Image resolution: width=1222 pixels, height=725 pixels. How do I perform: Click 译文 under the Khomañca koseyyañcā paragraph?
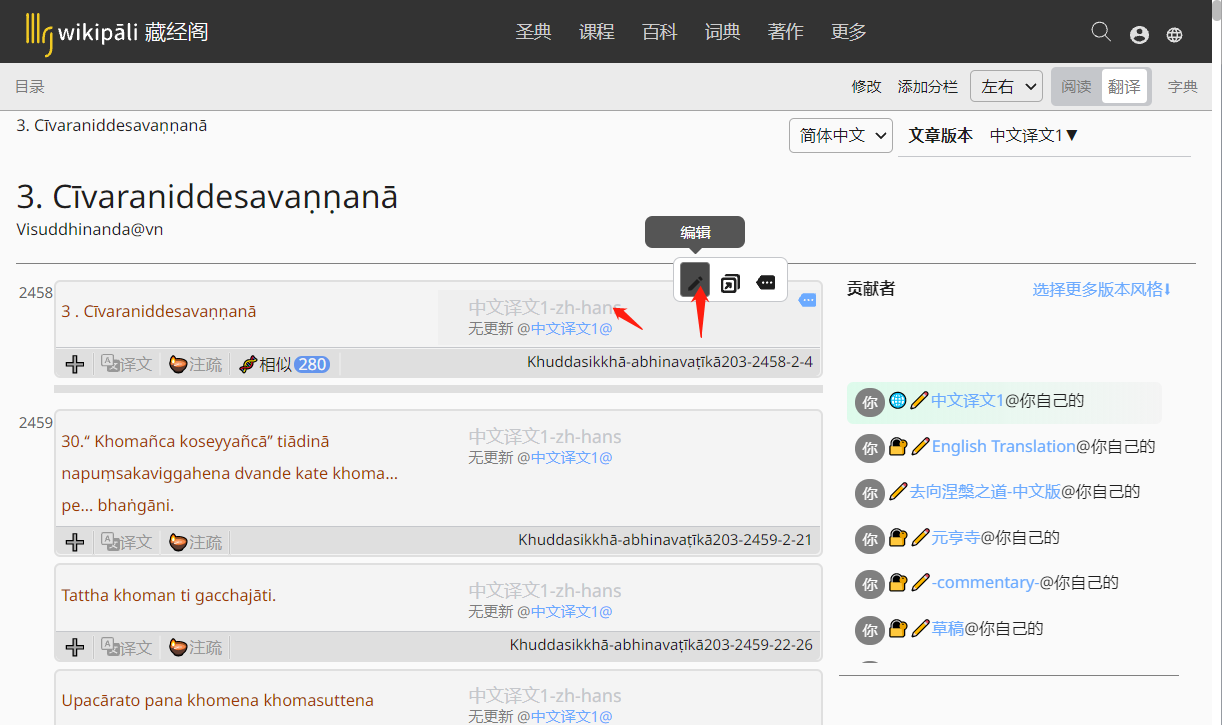point(127,542)
